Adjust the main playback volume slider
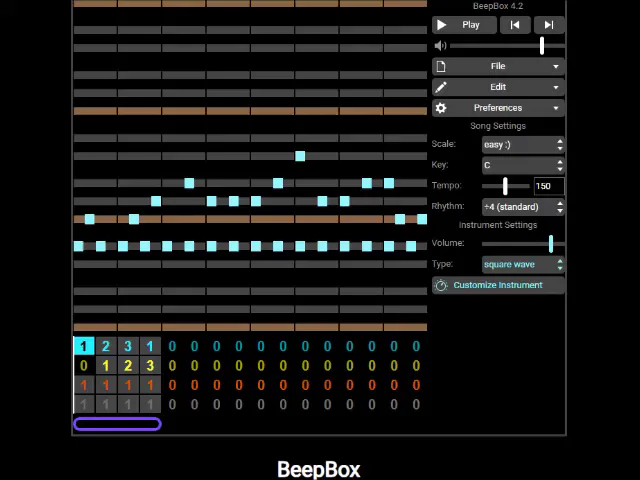 pos(507,46)
